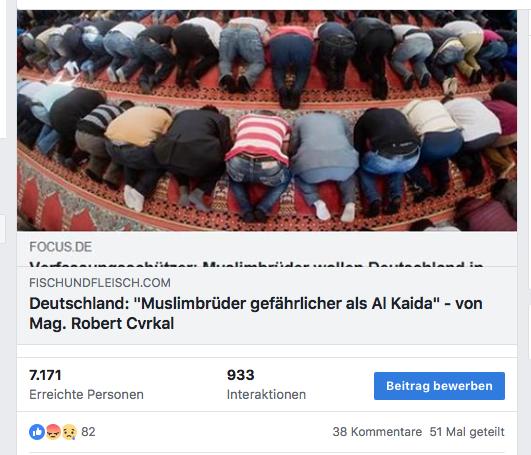Open the prayer photo thumbnail
Viewport: 531px width, 455px height.
(267, 121)
